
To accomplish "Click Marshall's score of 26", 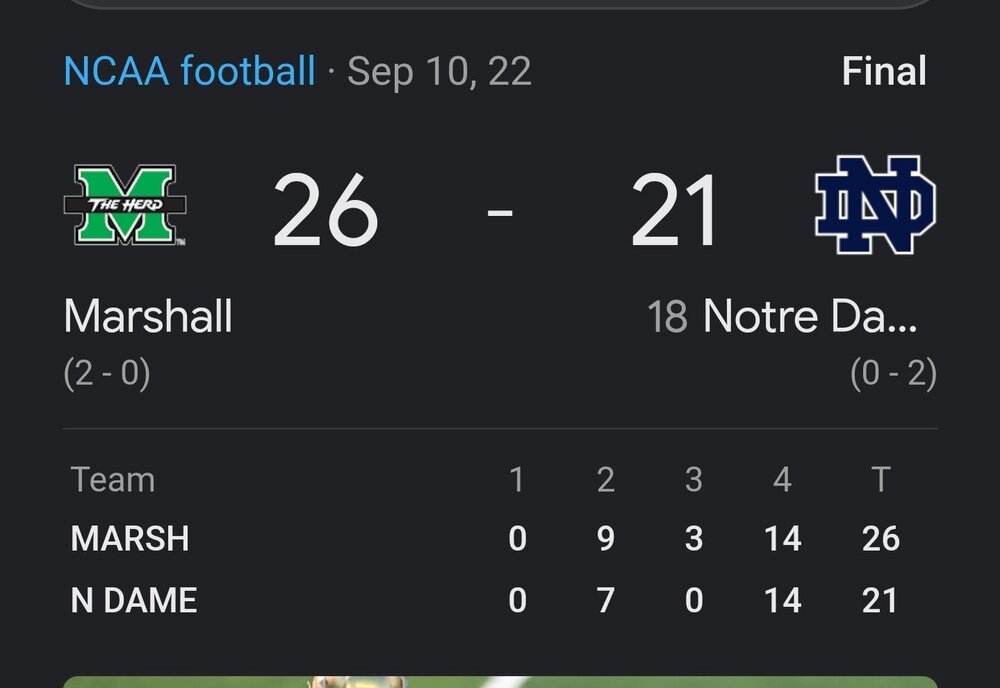I will [325, 211].
